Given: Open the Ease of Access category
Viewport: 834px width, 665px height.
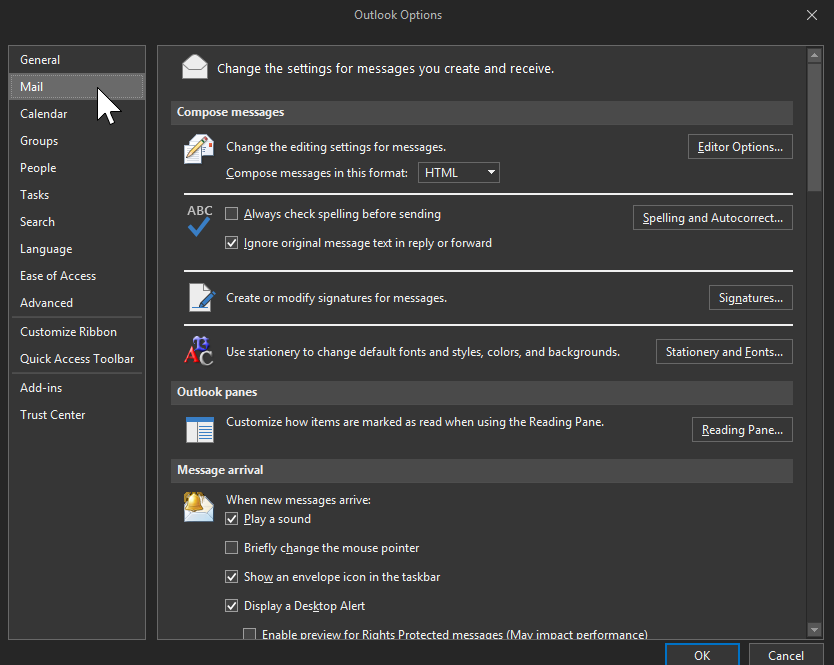Looking at the screenshot, I should click(x=77, y=276).
